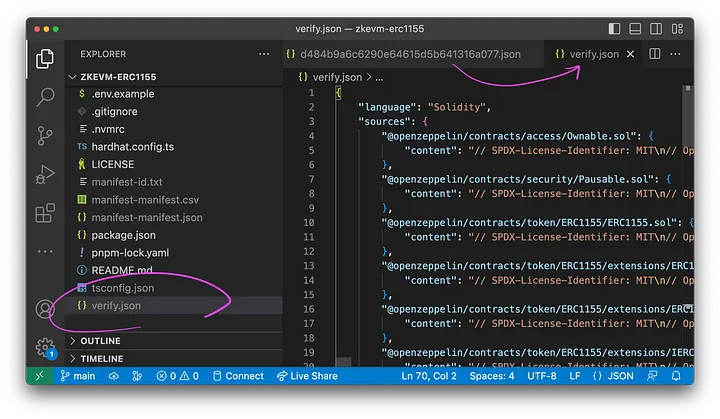Screen dimensions: 720x419
Task: Click the main branch indicator
Action: click(x=78, y=376)
